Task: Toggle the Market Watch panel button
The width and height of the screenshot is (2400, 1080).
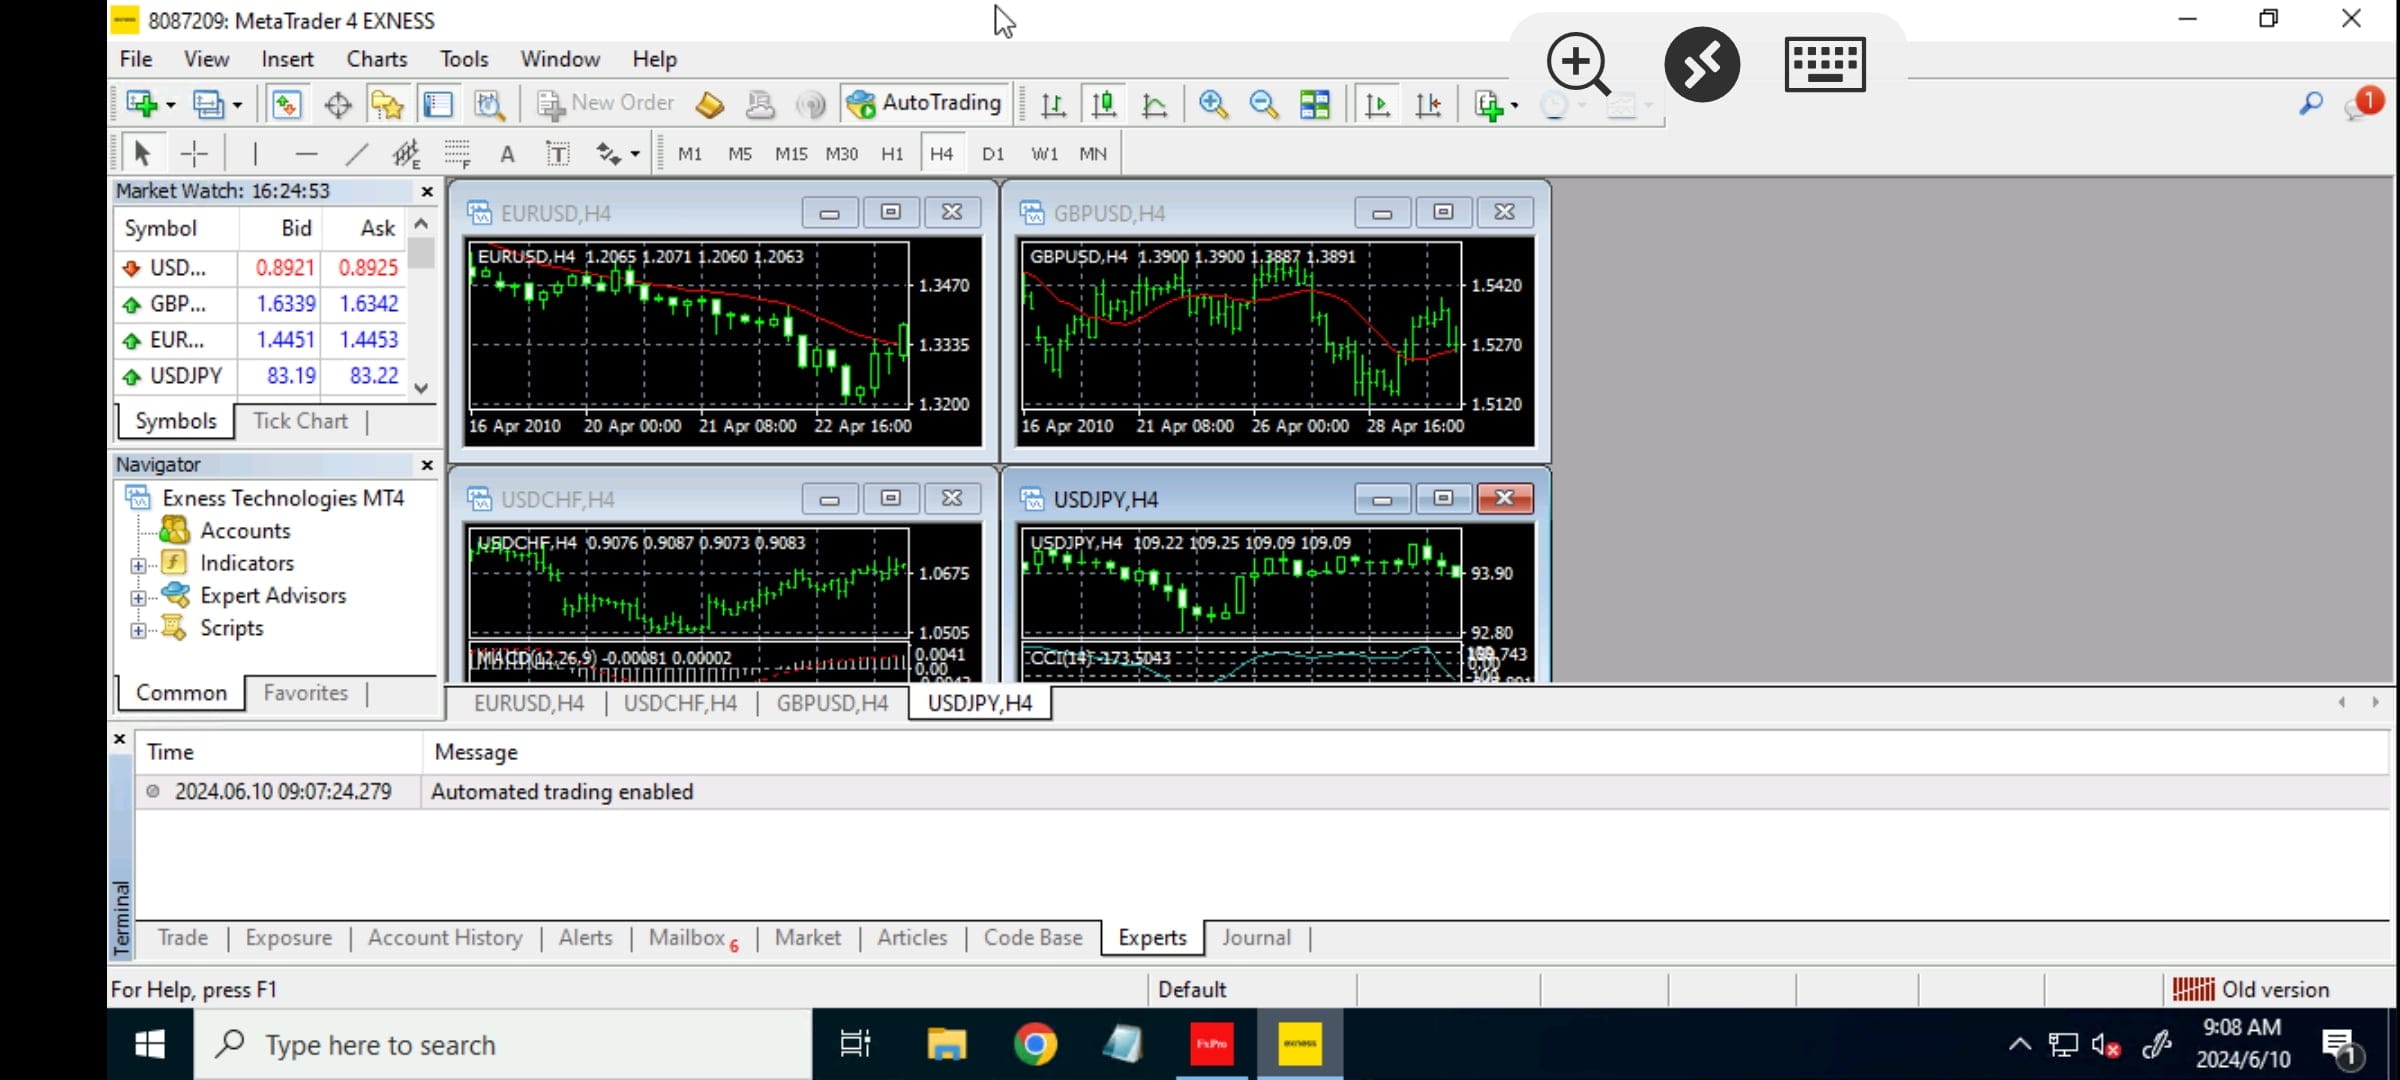Action: (286, 104)
